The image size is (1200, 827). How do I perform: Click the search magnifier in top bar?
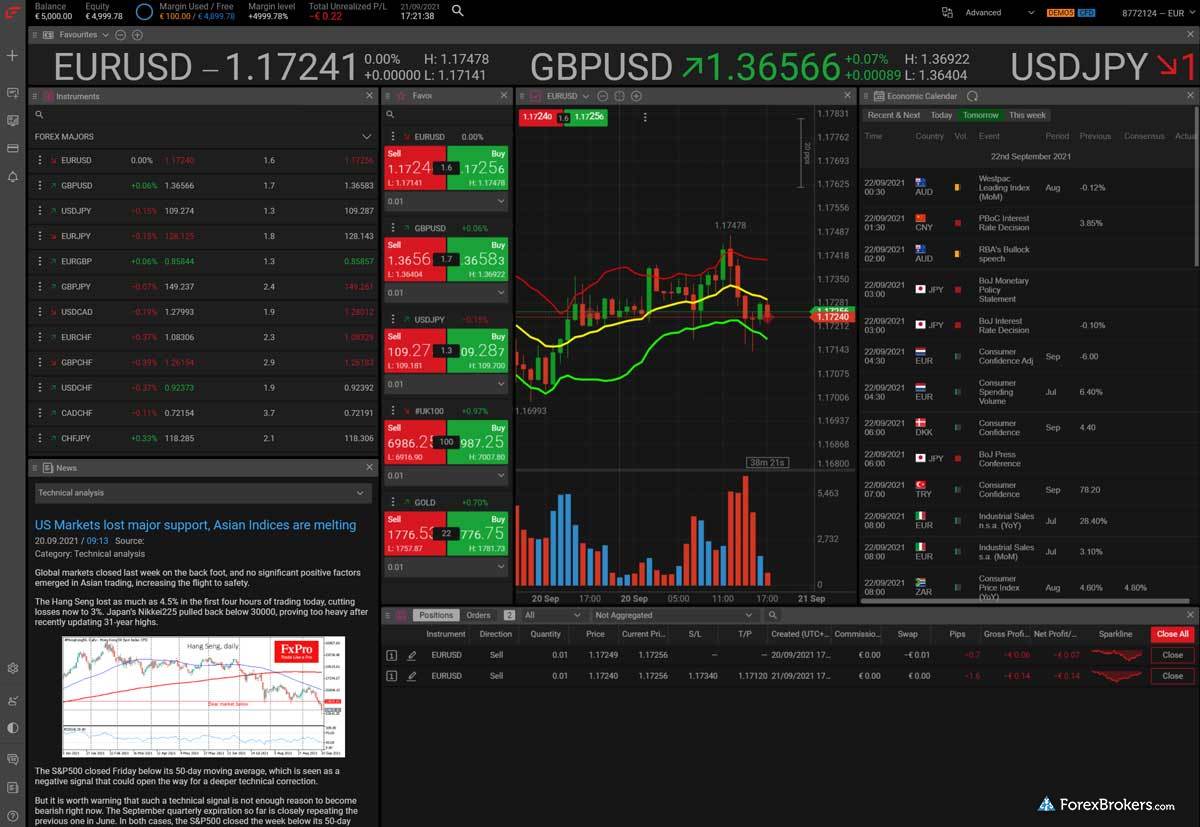tap(457, 12)
